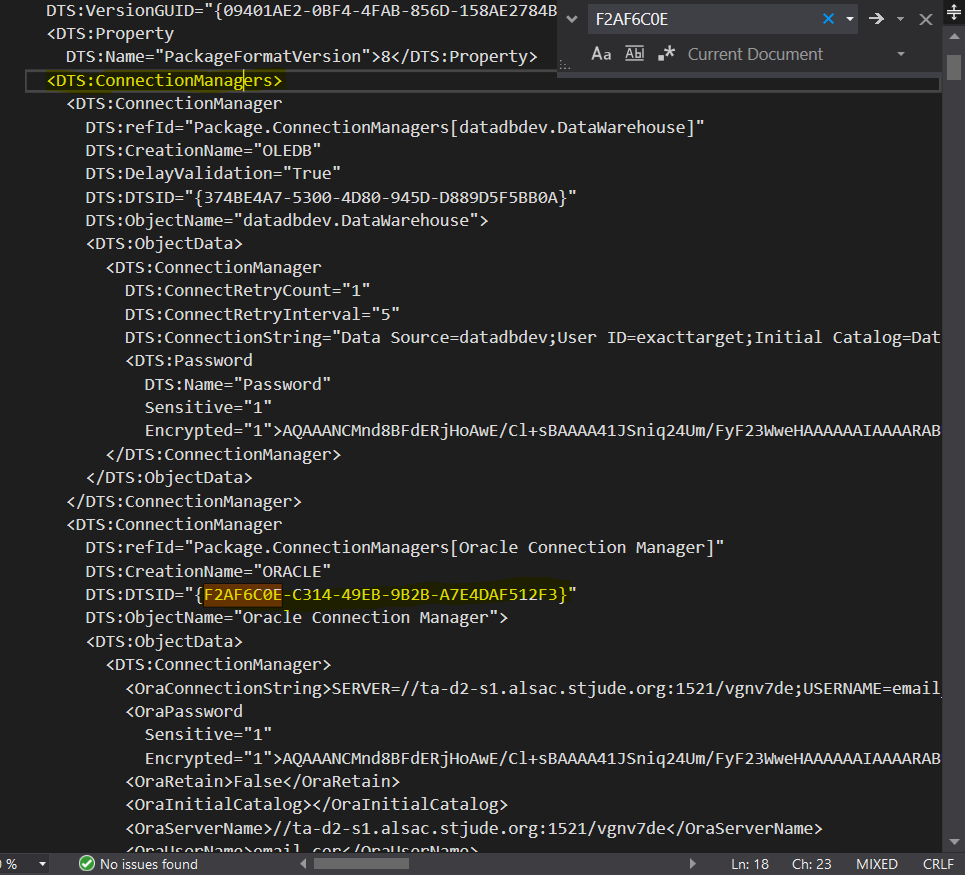Viewport: 965px width, 875px height.
Task: Open search history dropdown arrow
Action: pos(850,19)
